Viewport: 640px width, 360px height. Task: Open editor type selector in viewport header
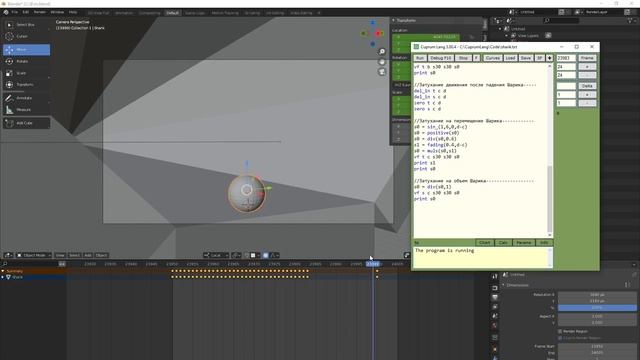(8, 255)
